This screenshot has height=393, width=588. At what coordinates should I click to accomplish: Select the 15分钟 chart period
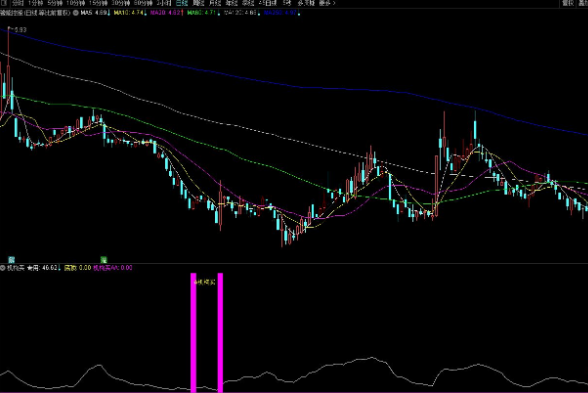tap(98, 3)
